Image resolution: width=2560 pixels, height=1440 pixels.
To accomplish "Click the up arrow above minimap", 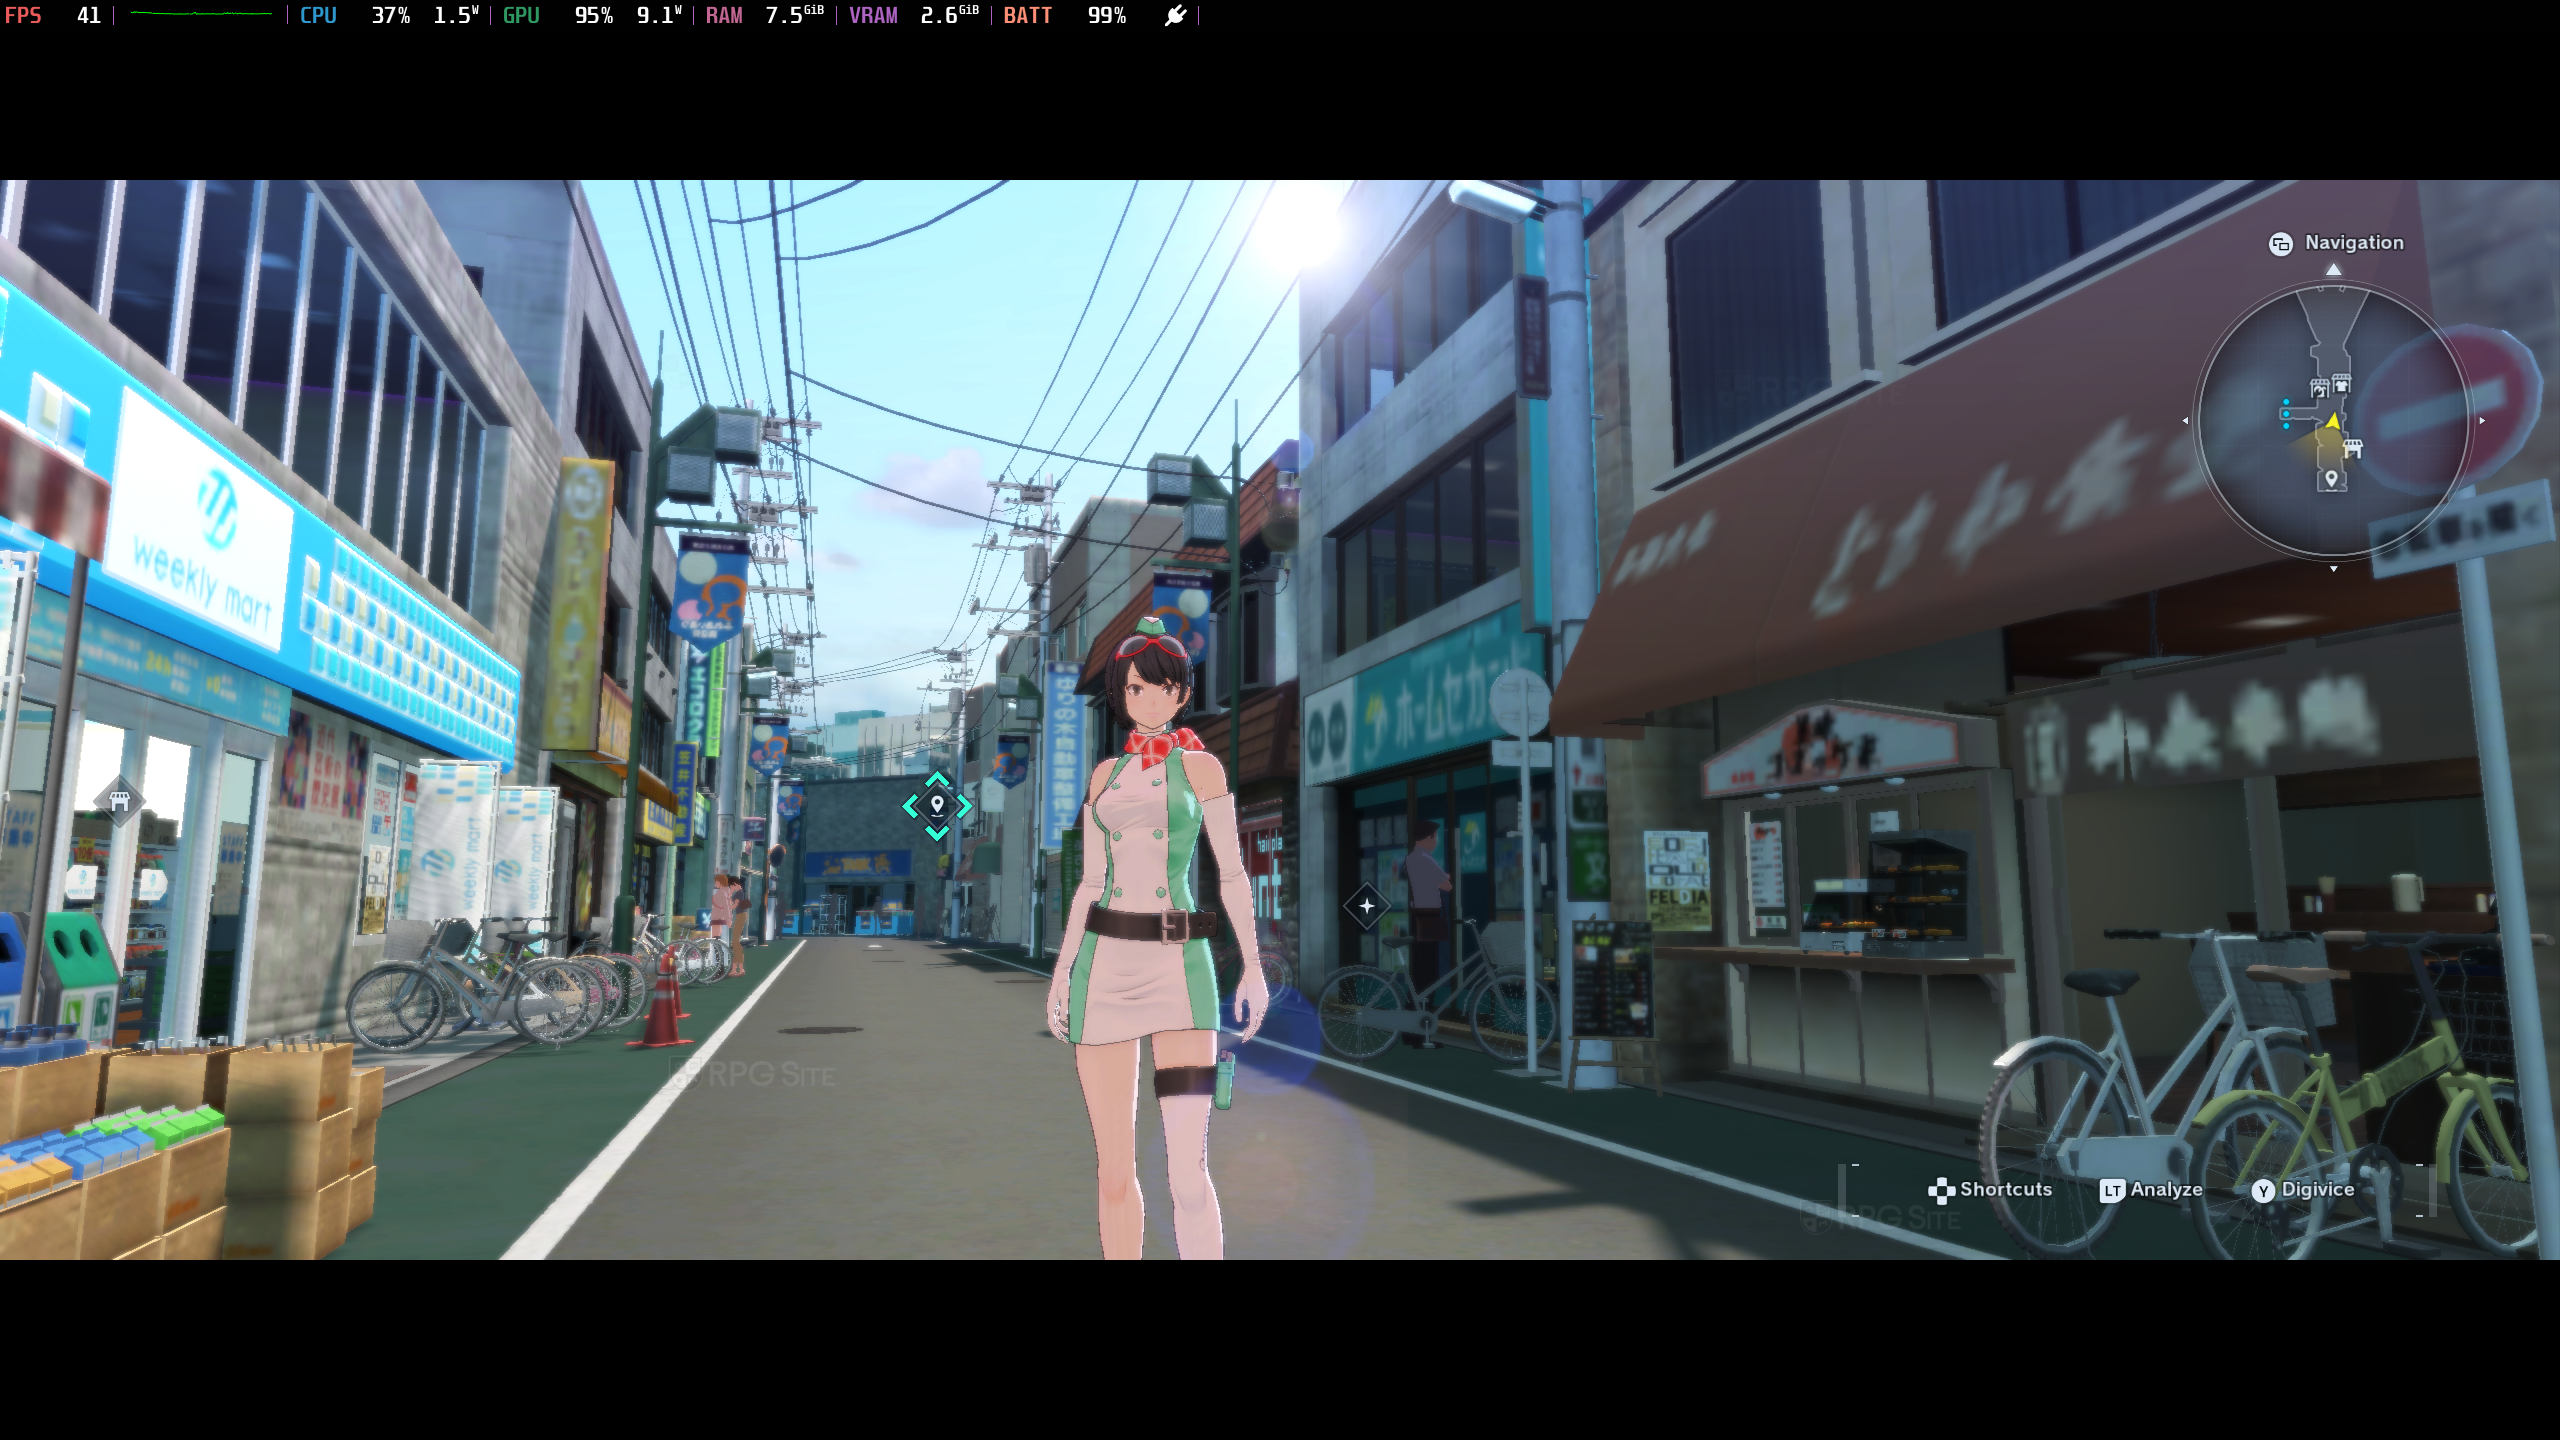I will point(2333,270).
